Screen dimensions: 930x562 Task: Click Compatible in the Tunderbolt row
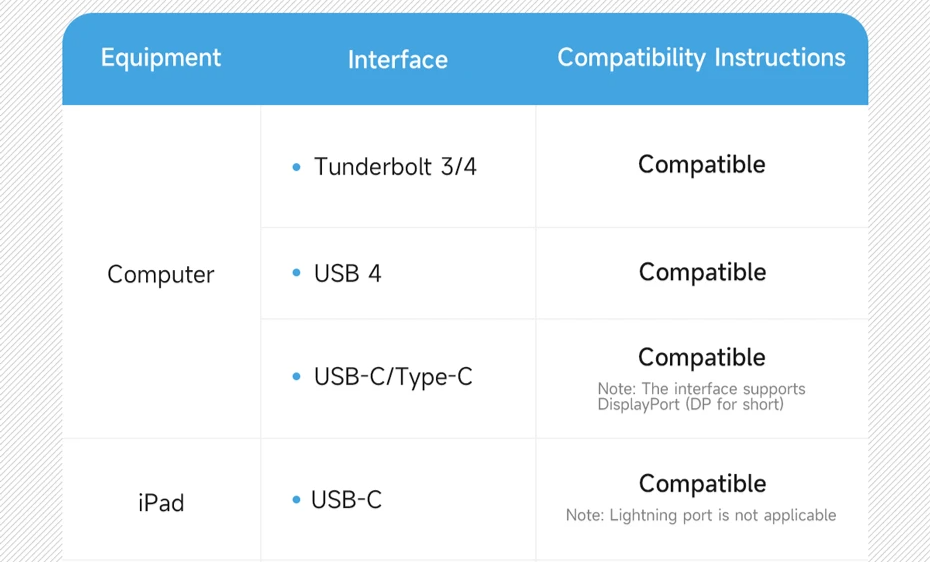(x=702, y=165)
